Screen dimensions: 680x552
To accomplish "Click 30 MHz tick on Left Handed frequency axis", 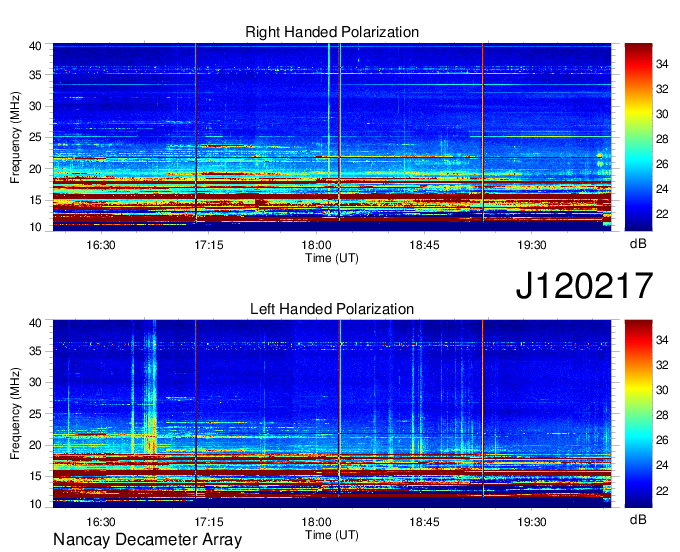I will pyautogui.click(x=36, y=382).
